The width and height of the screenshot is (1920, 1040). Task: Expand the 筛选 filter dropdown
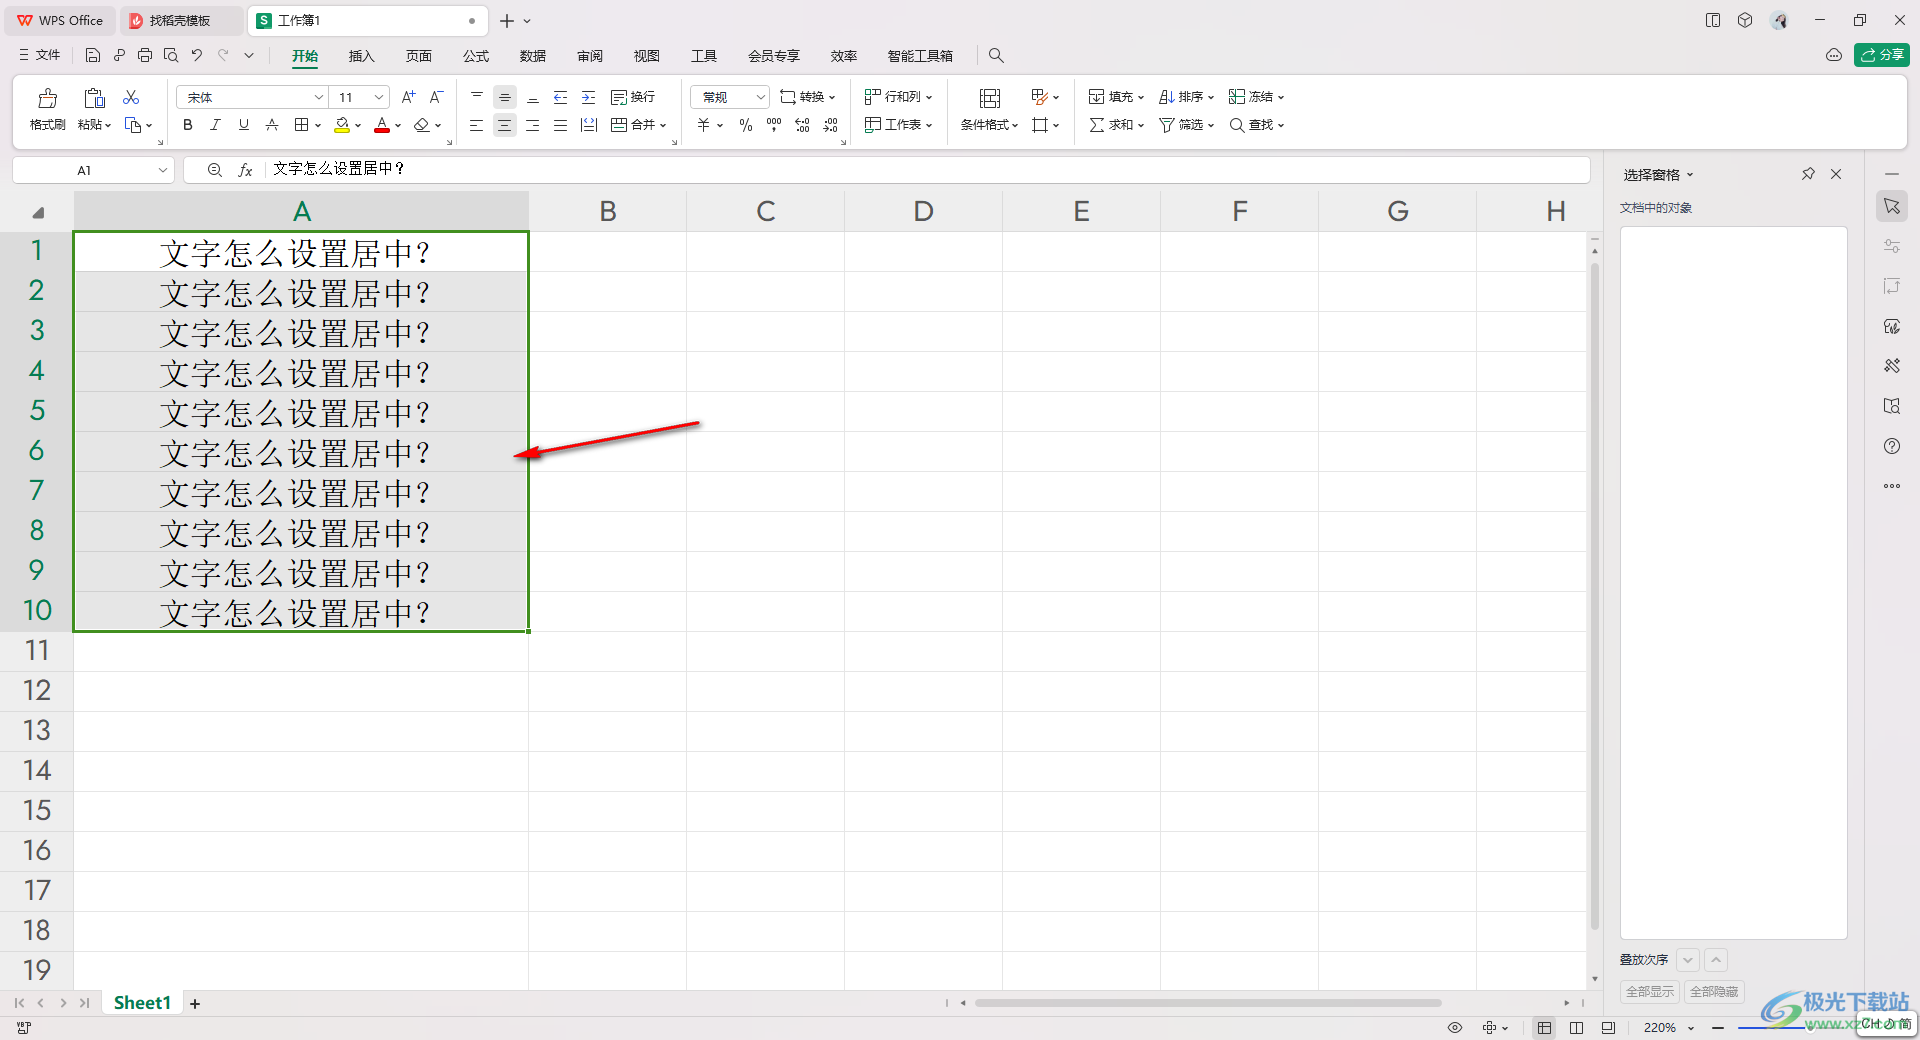tap(1211, 126)
